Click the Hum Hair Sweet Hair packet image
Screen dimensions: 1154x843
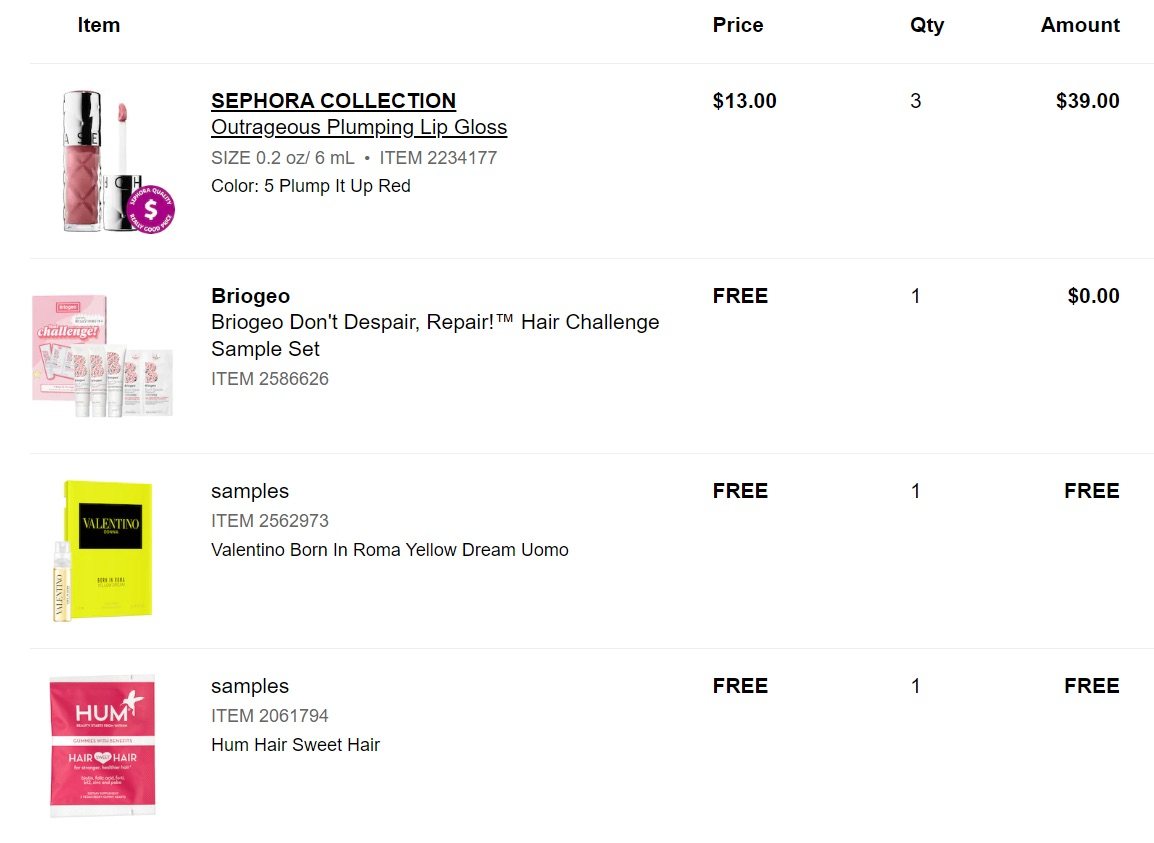pos(102,745)
